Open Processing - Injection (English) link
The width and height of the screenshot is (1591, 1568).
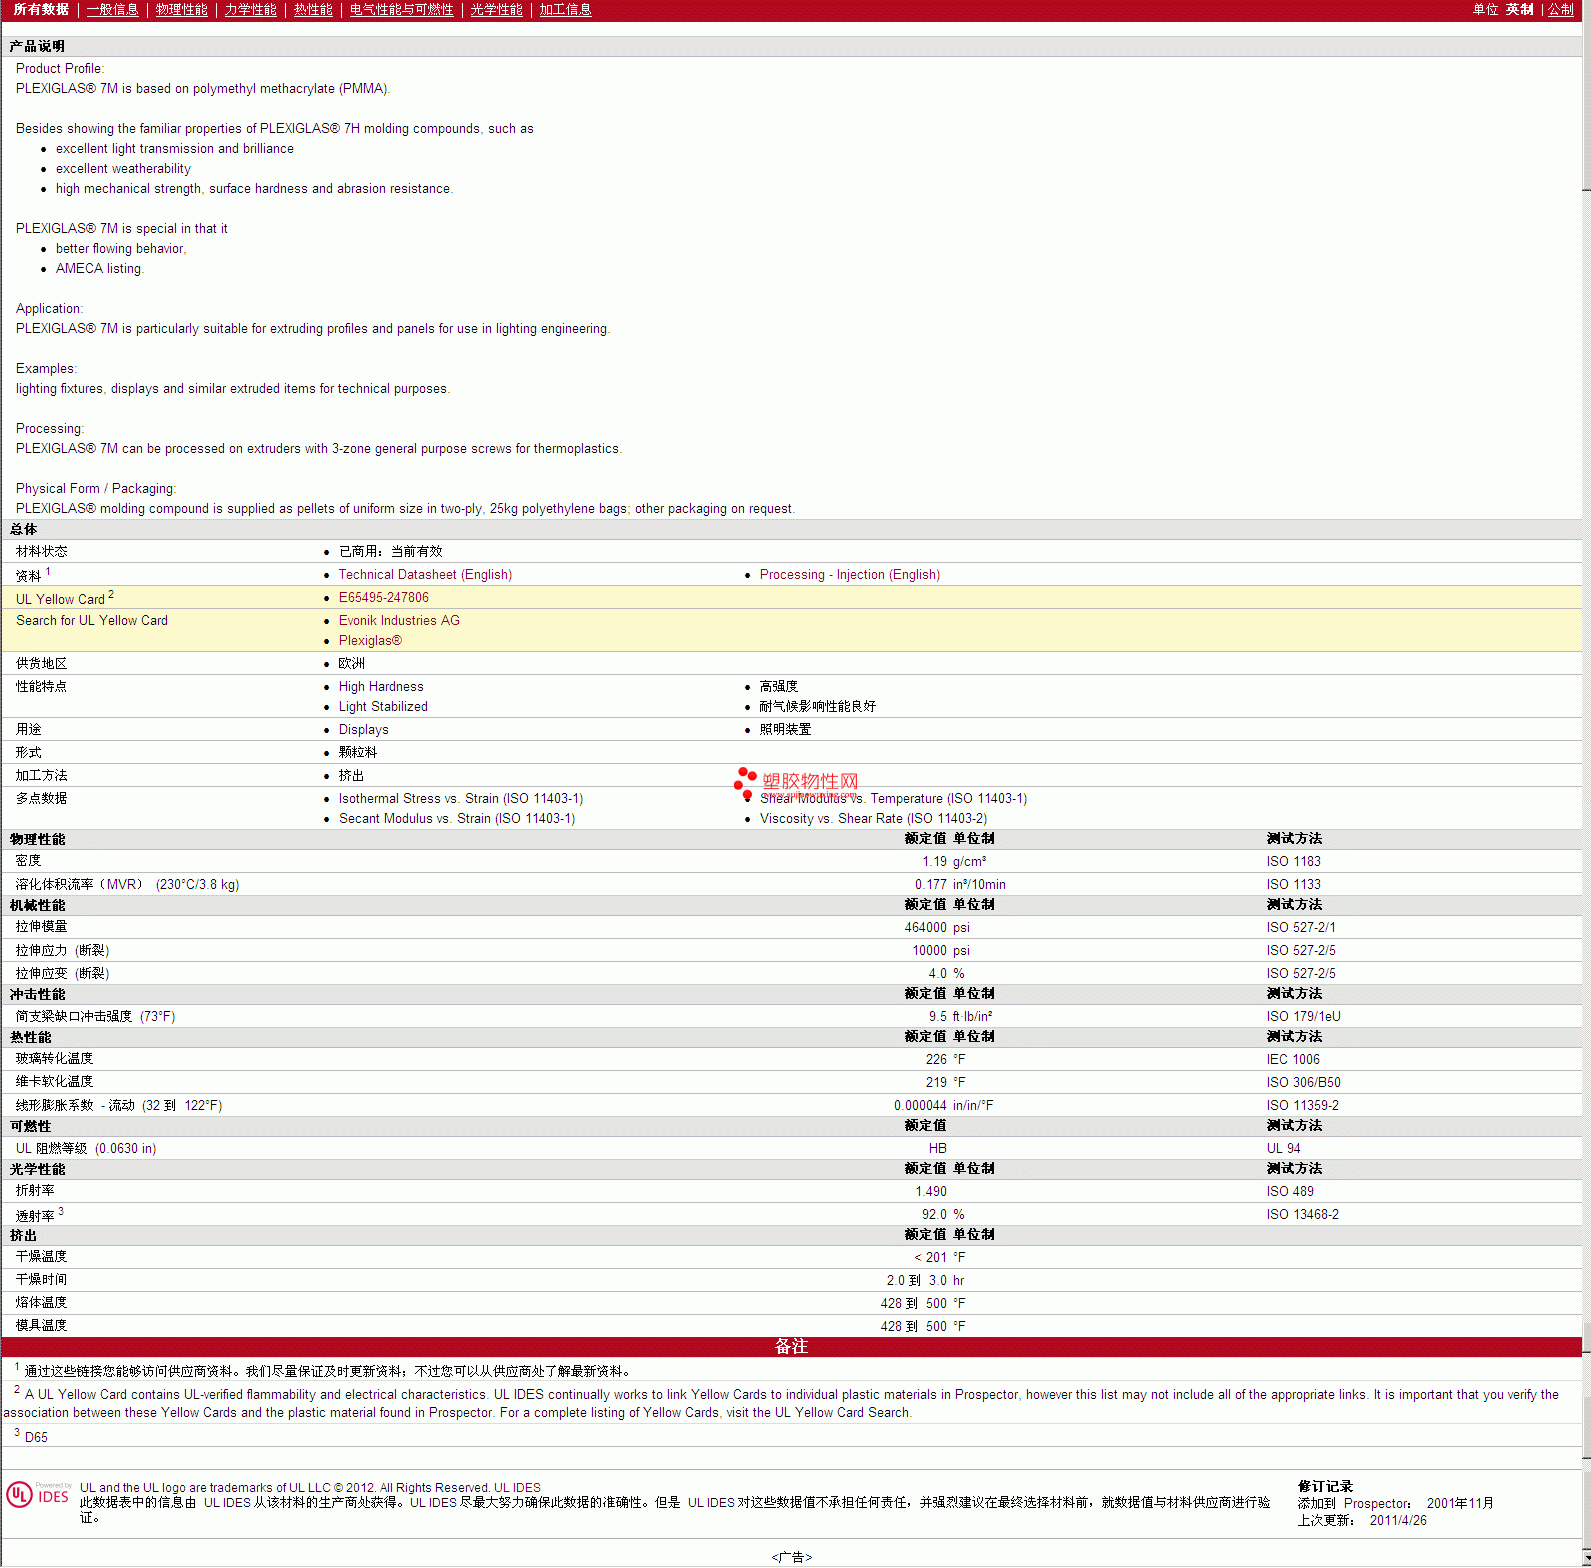(x=850, y=575)
